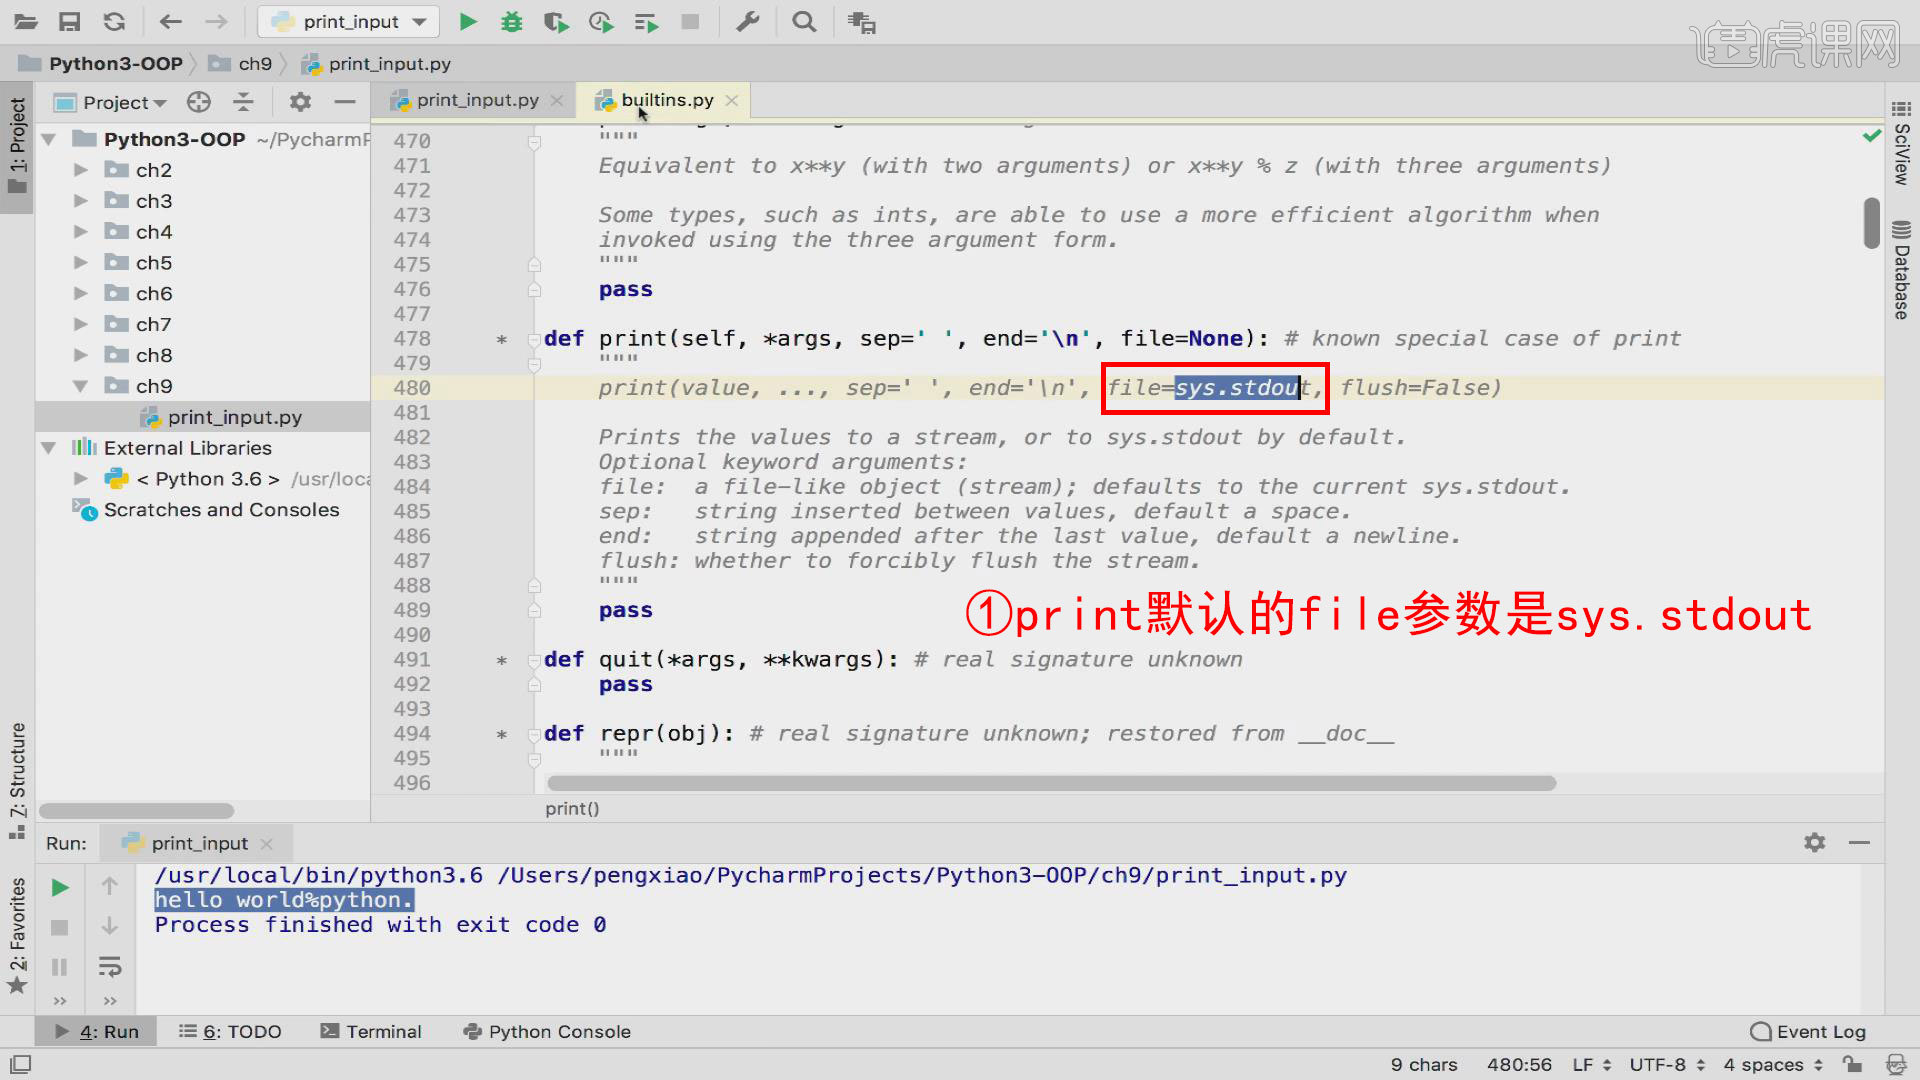Open the 4: Run tool window tab
This screenshot has width=1920, height=1080.
pos(97,1032)
